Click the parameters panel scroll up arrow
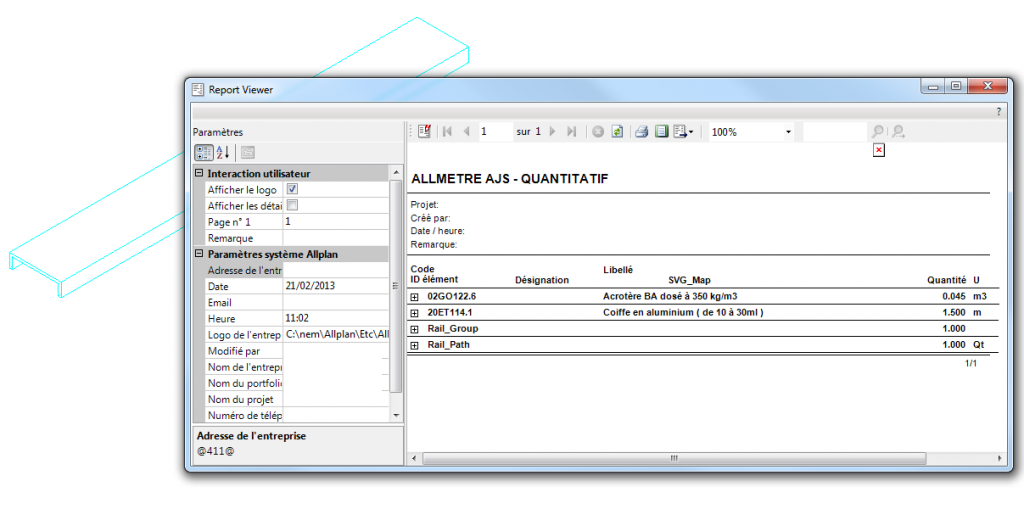 [x=396, y=172]
